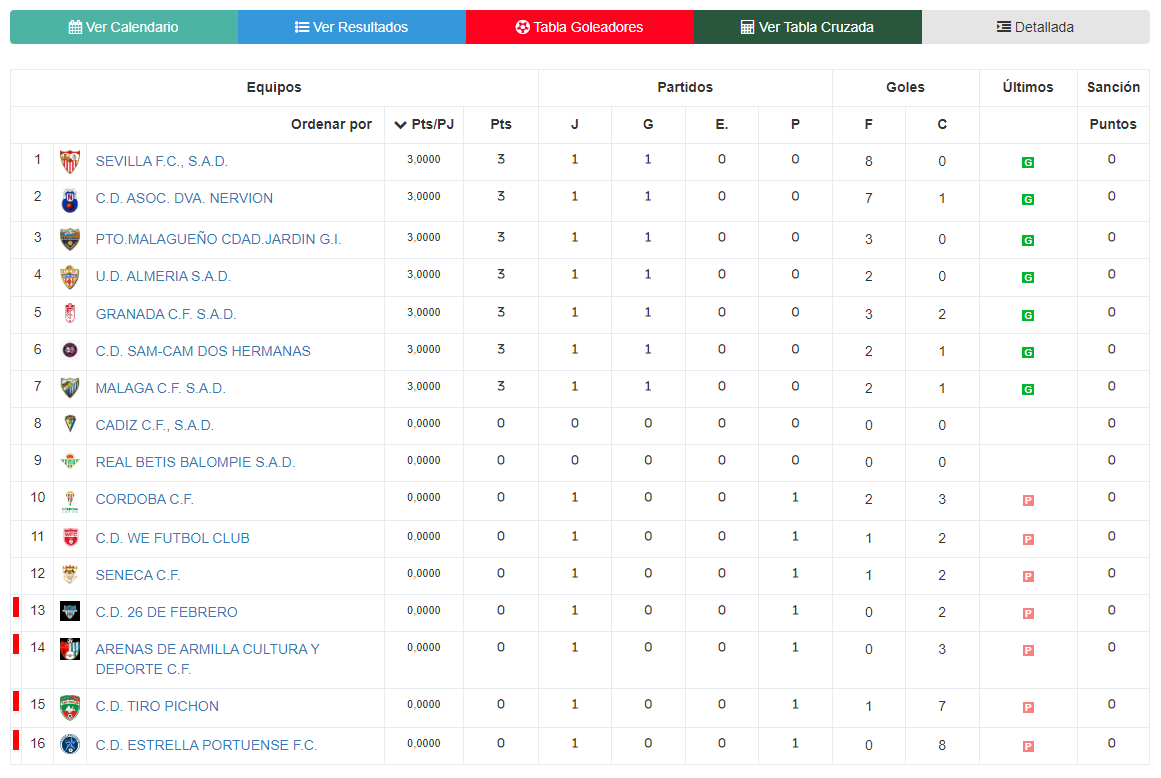Sort by the Pts/PJ column chevron
This screenshot has height=778, width=1161.
coord(401,124)
